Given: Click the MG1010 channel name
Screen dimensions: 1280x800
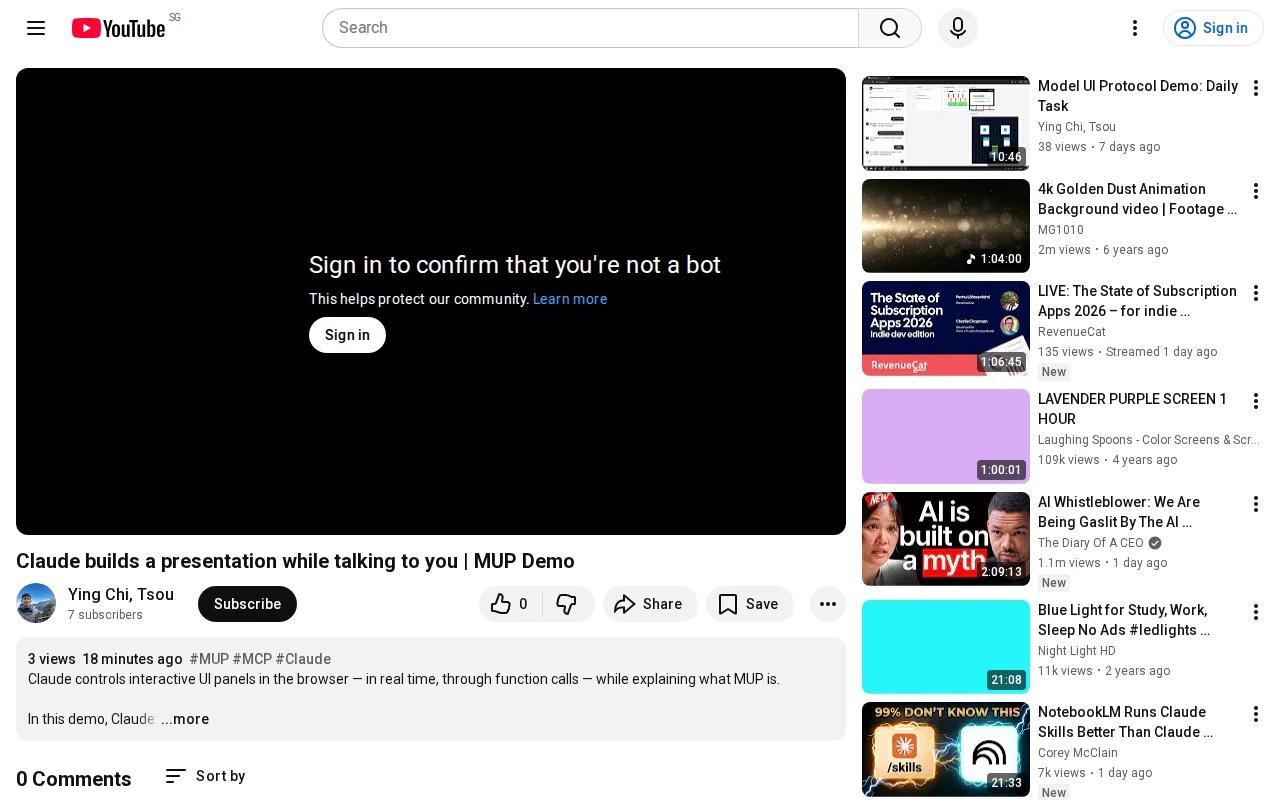Looking at the screenshot, I should click(x=1061, y=230).
